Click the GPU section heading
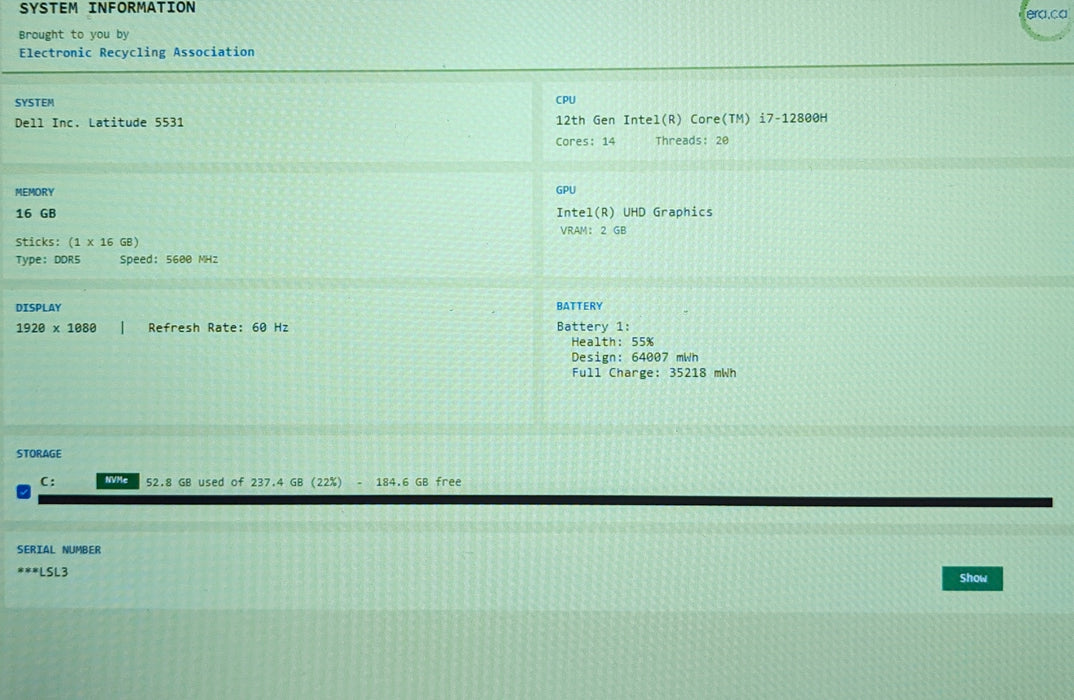The image size is (1074, 700). click(x=566, y=190)
